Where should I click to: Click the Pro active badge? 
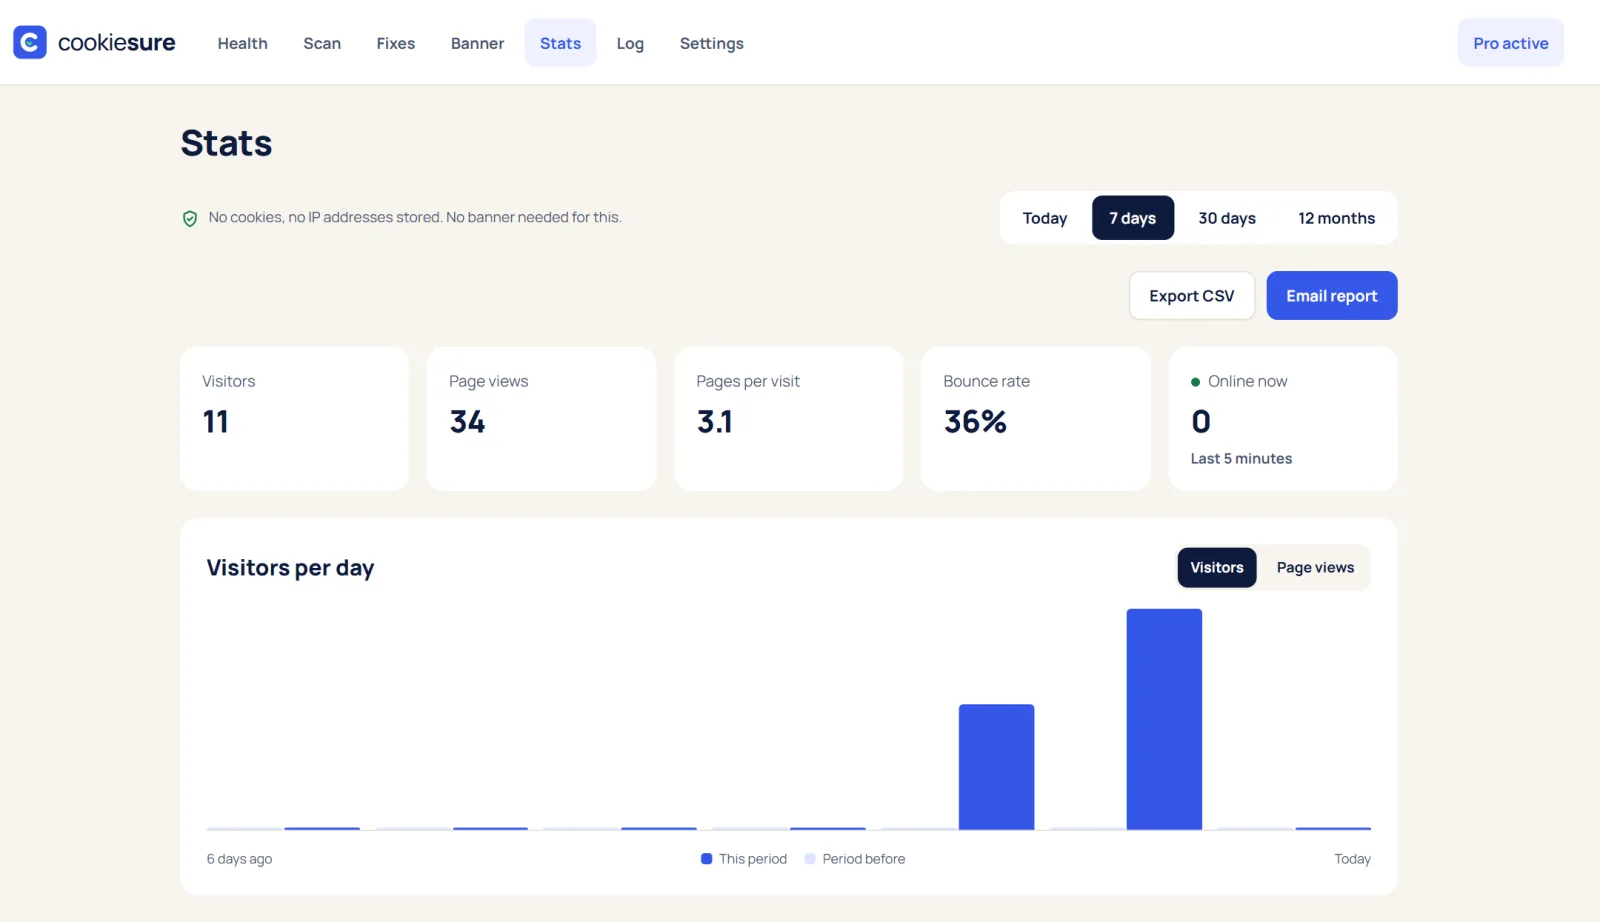click(1511, 43)
